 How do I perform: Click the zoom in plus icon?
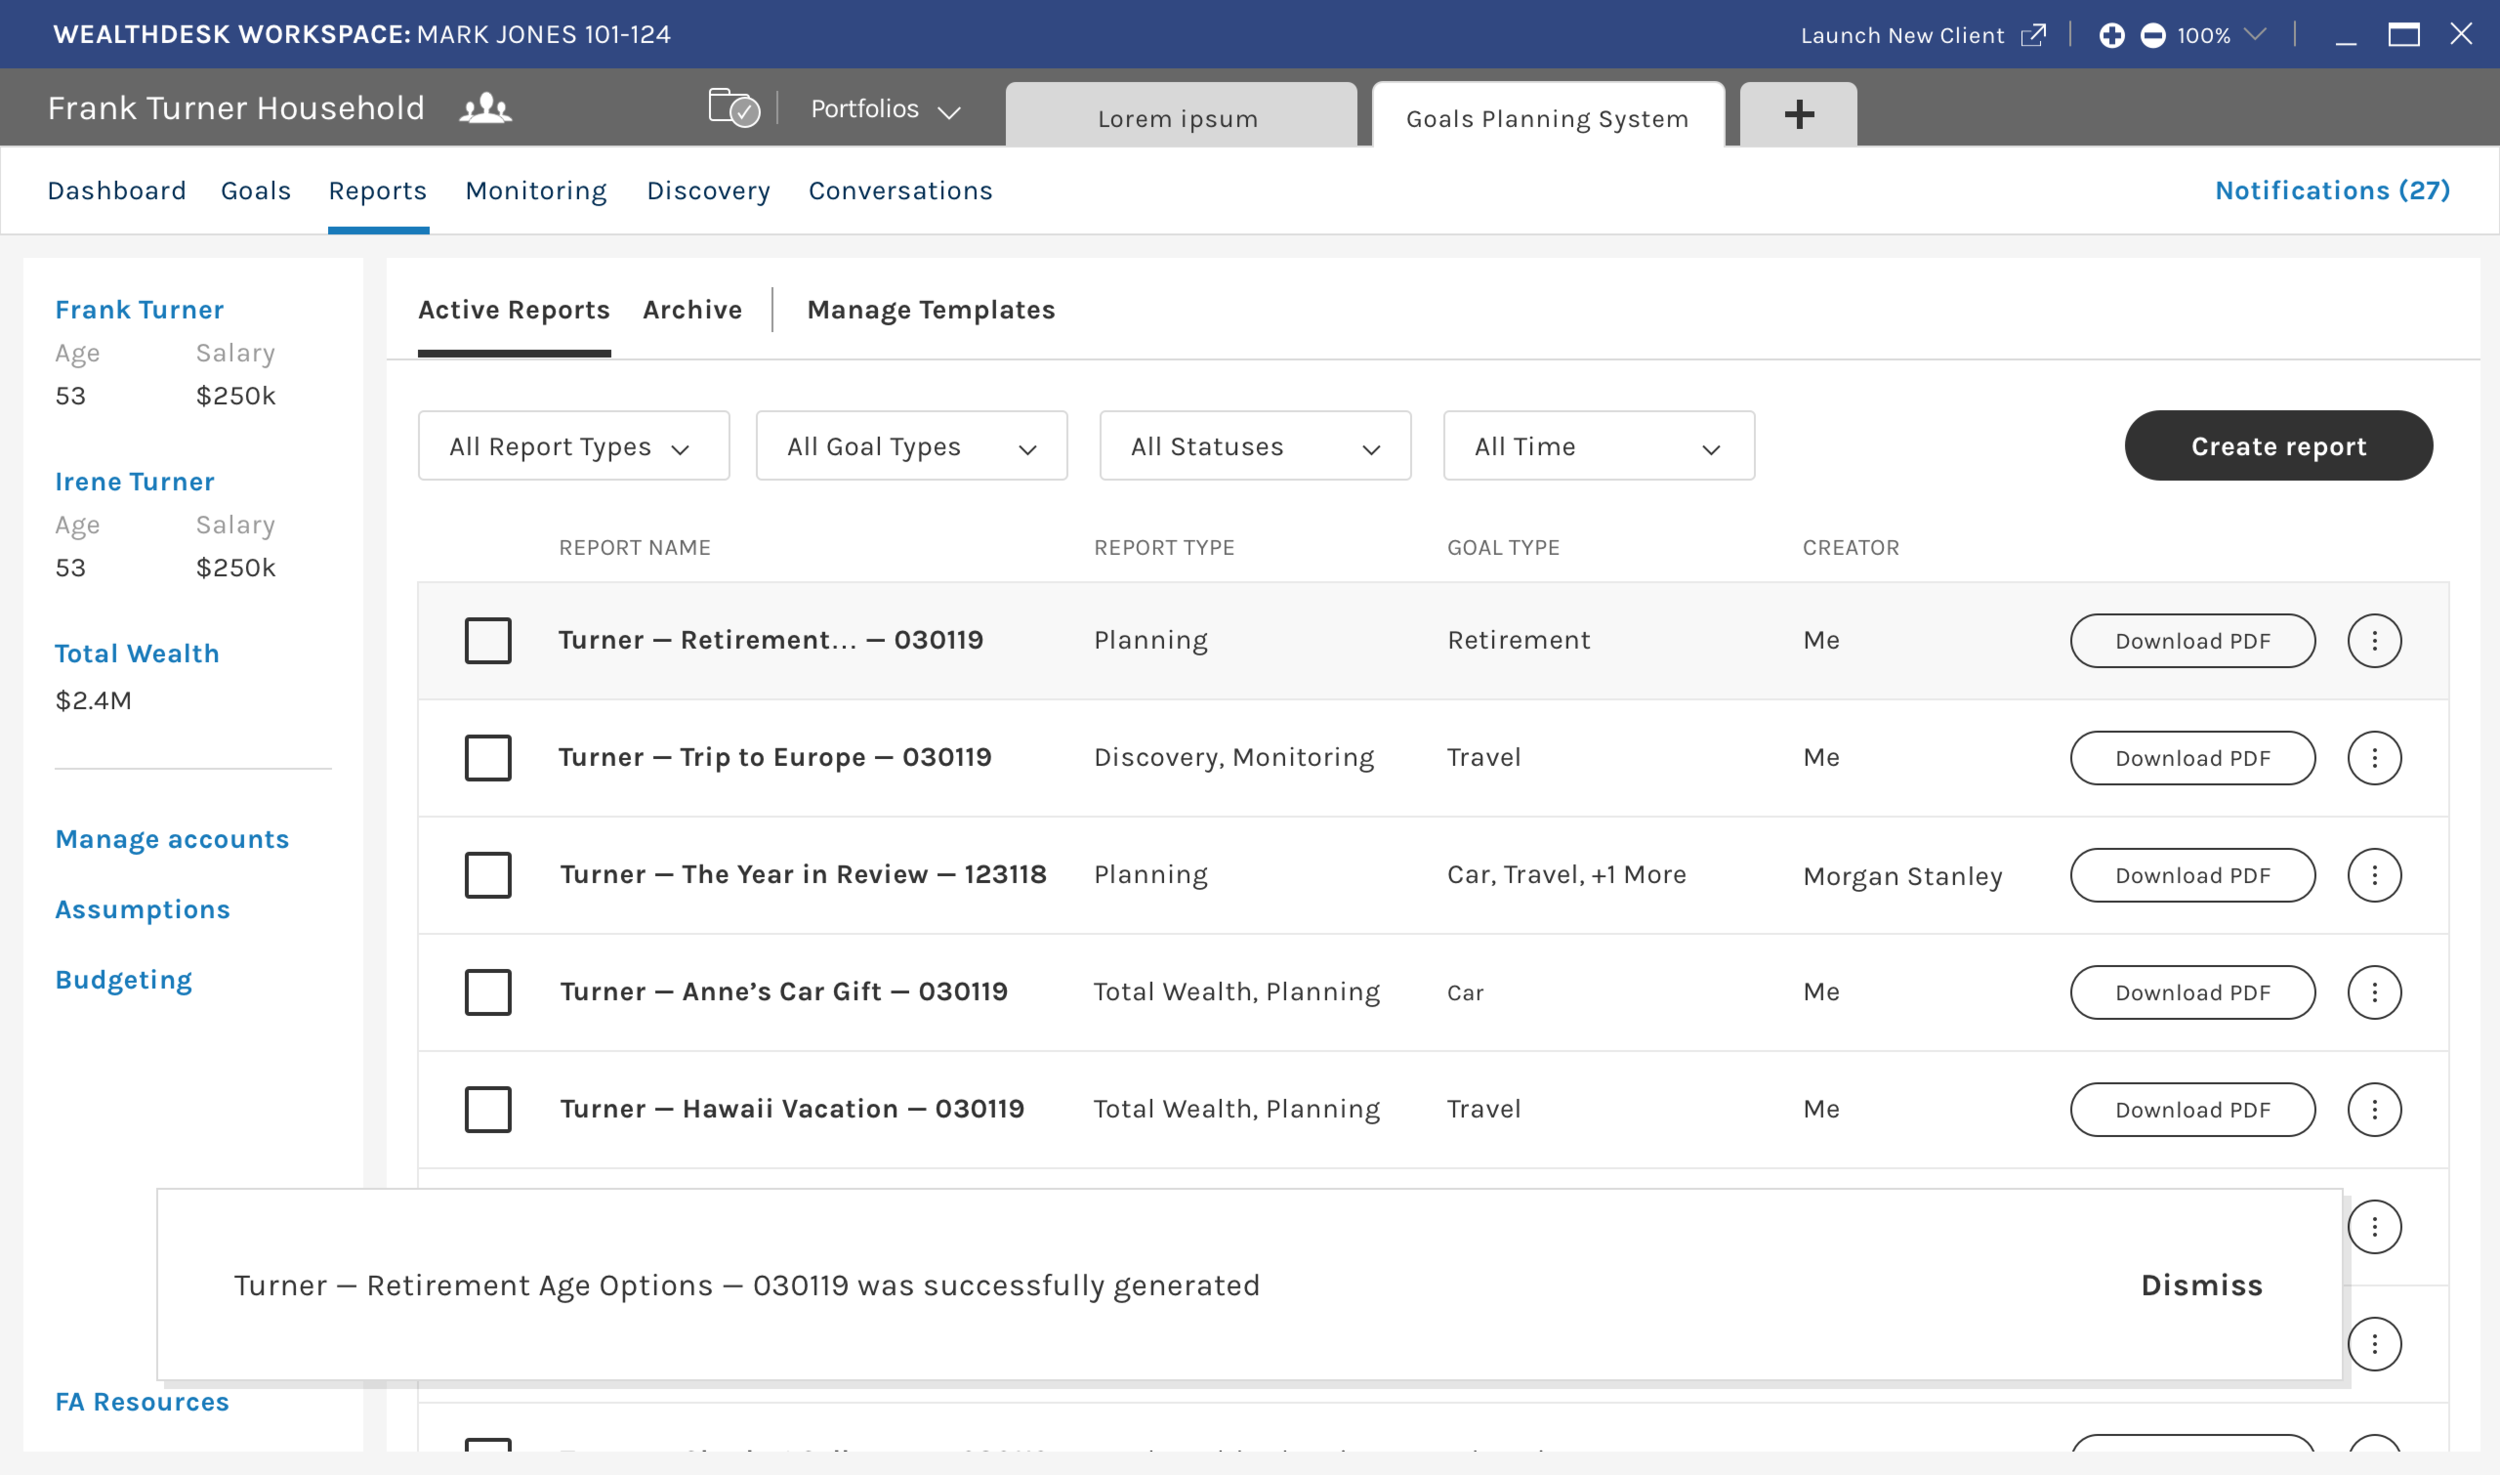tap(2111, 35)
